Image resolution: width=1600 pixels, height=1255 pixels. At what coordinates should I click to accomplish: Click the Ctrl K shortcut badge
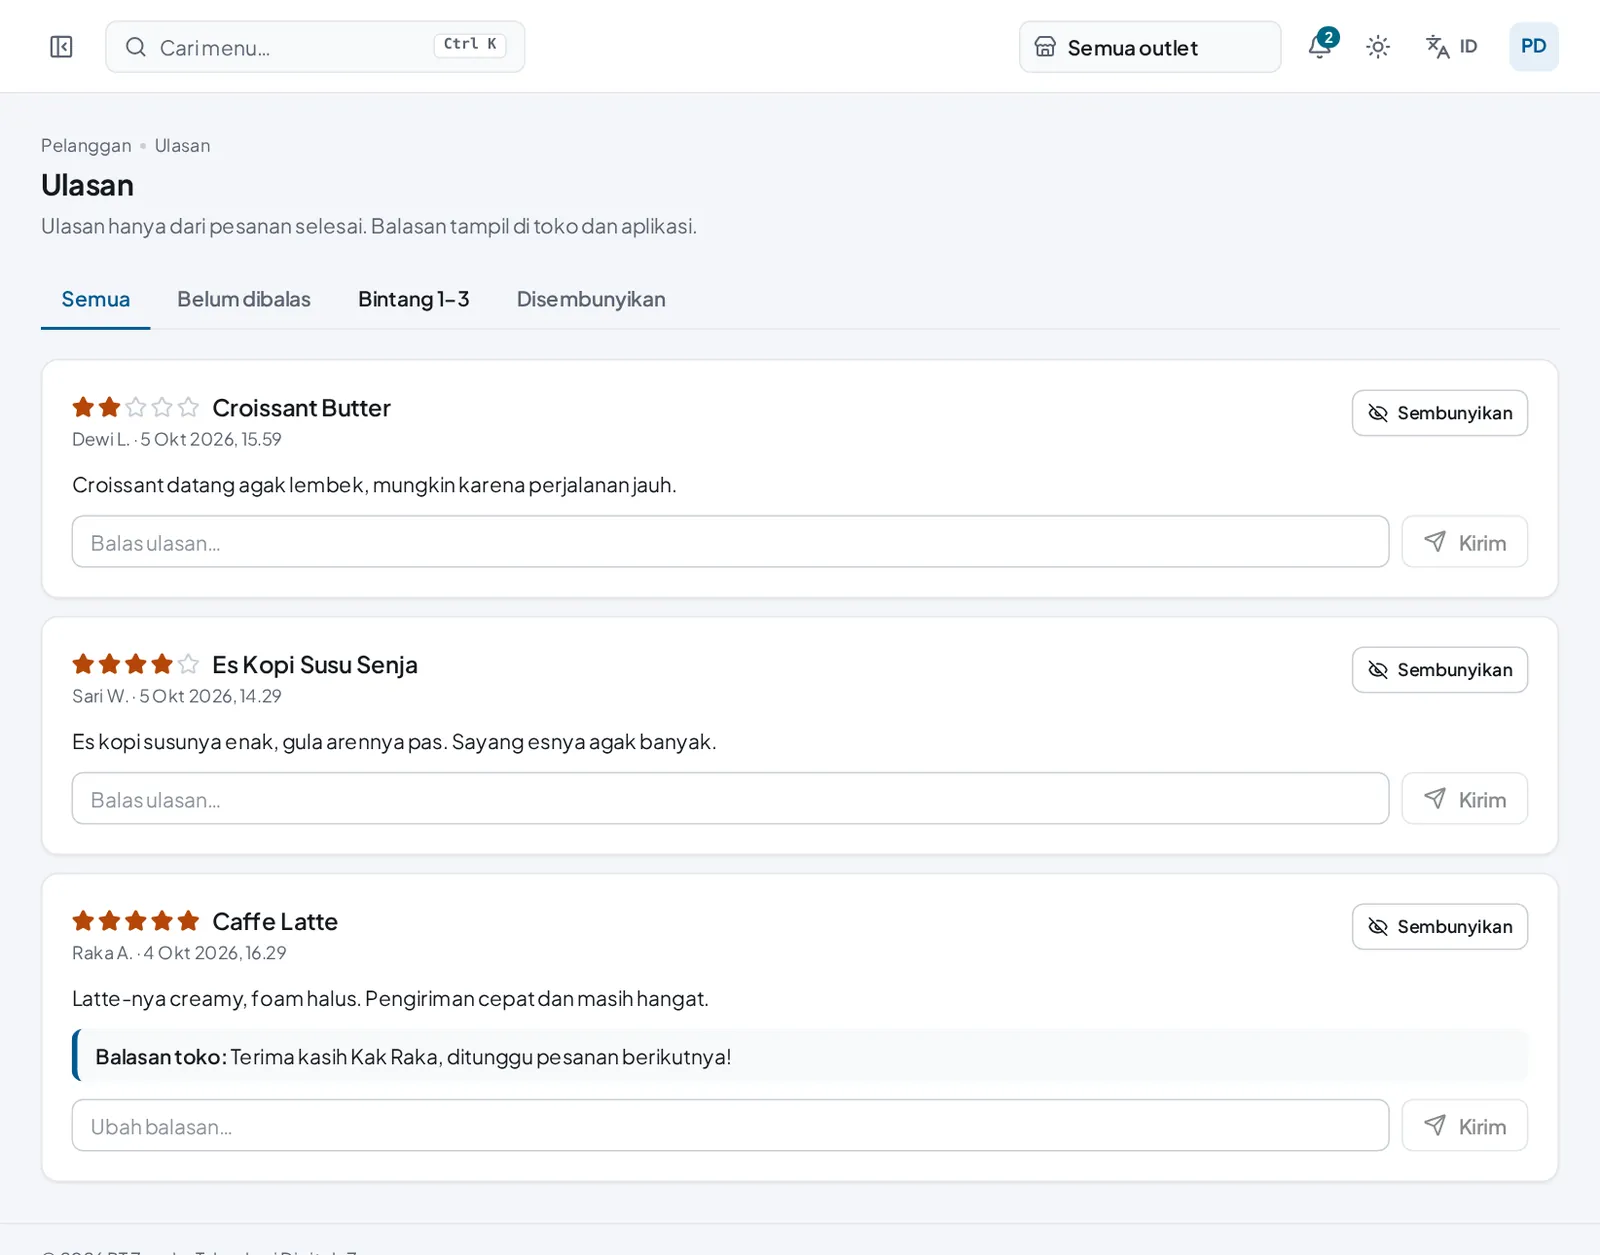tap(470, 45)
